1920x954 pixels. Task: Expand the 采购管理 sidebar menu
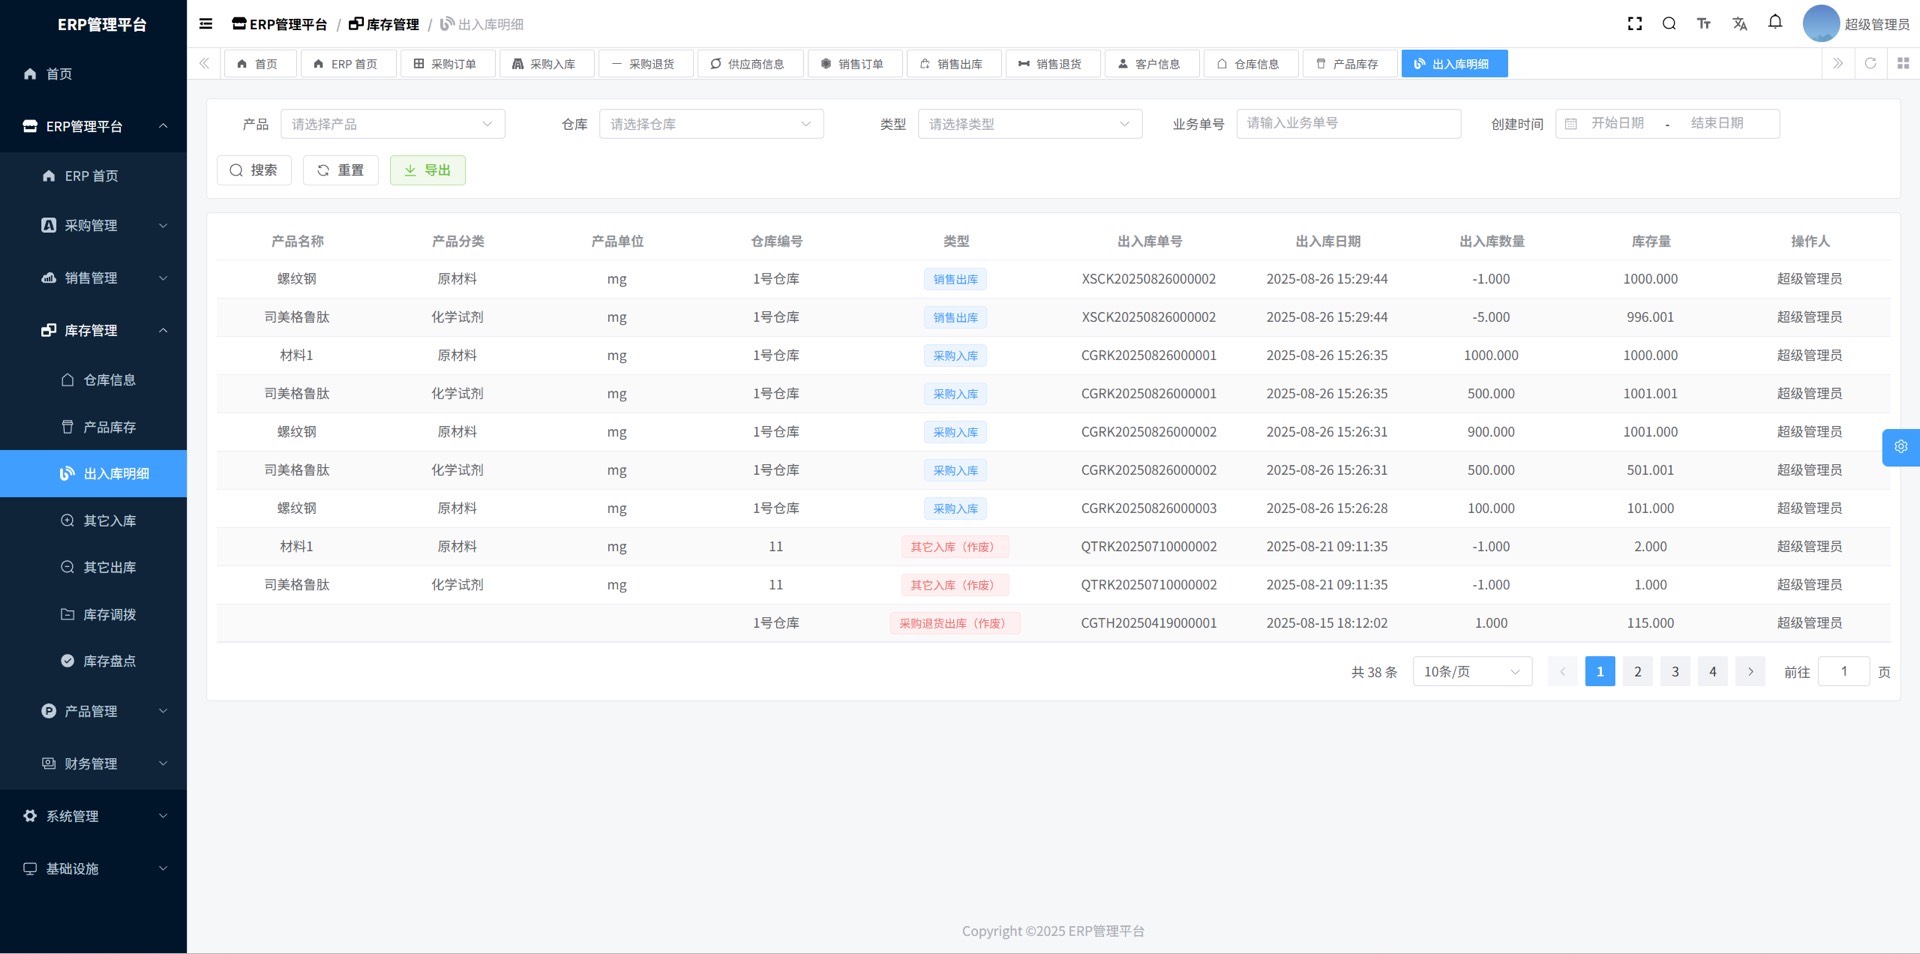click(x=93, y=226)
